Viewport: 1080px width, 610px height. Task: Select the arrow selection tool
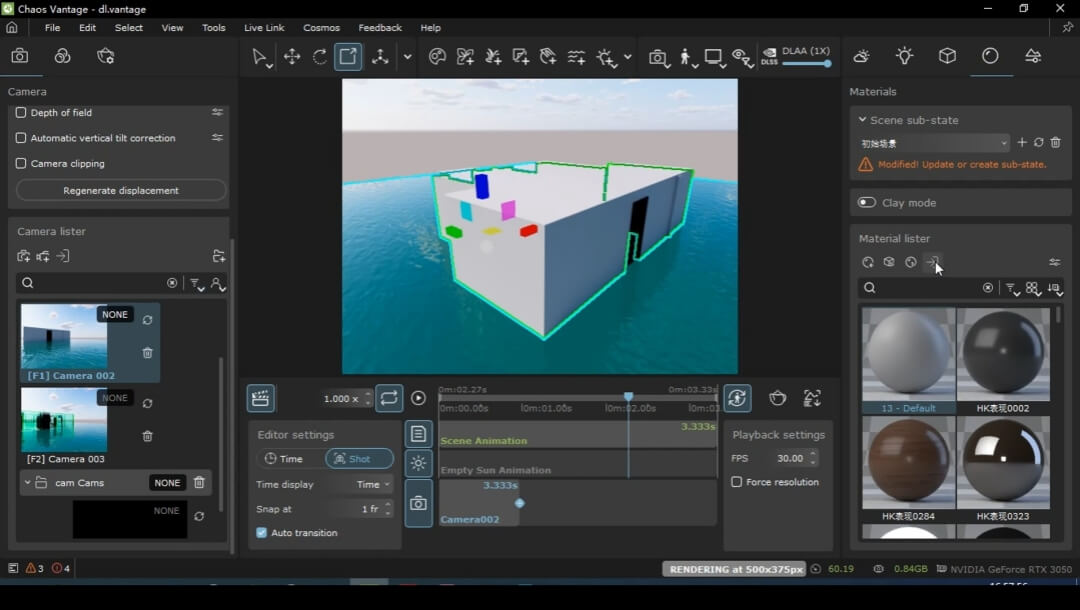click(x=260, y=57)
